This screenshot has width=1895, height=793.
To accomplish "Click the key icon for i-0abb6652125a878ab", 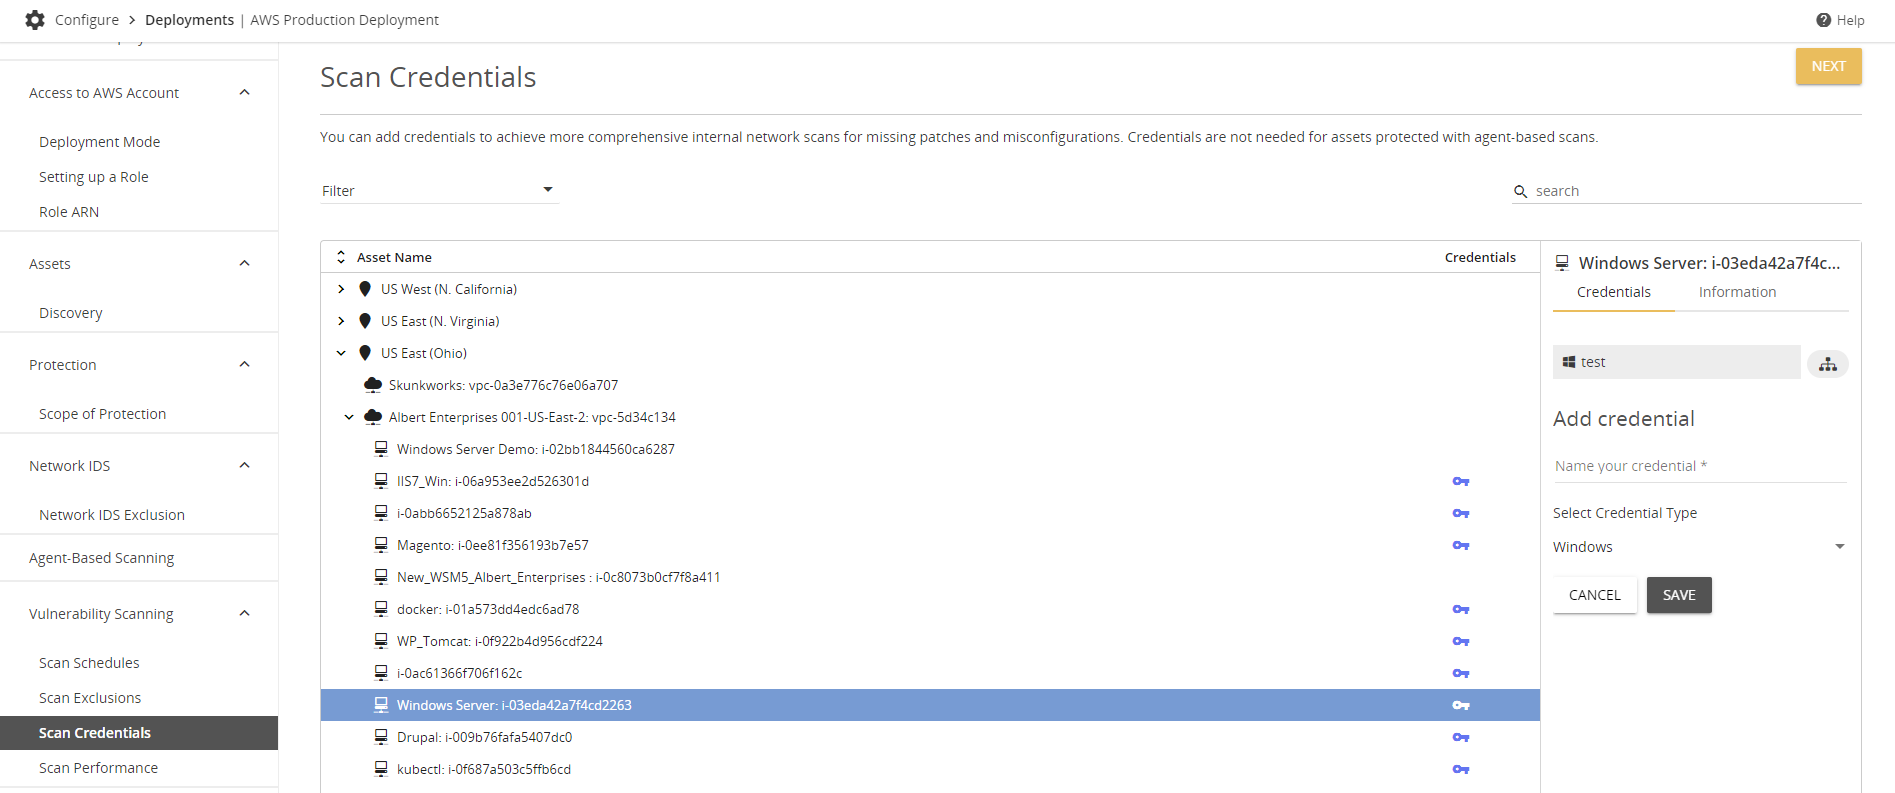I will [x=1461, y=513].
